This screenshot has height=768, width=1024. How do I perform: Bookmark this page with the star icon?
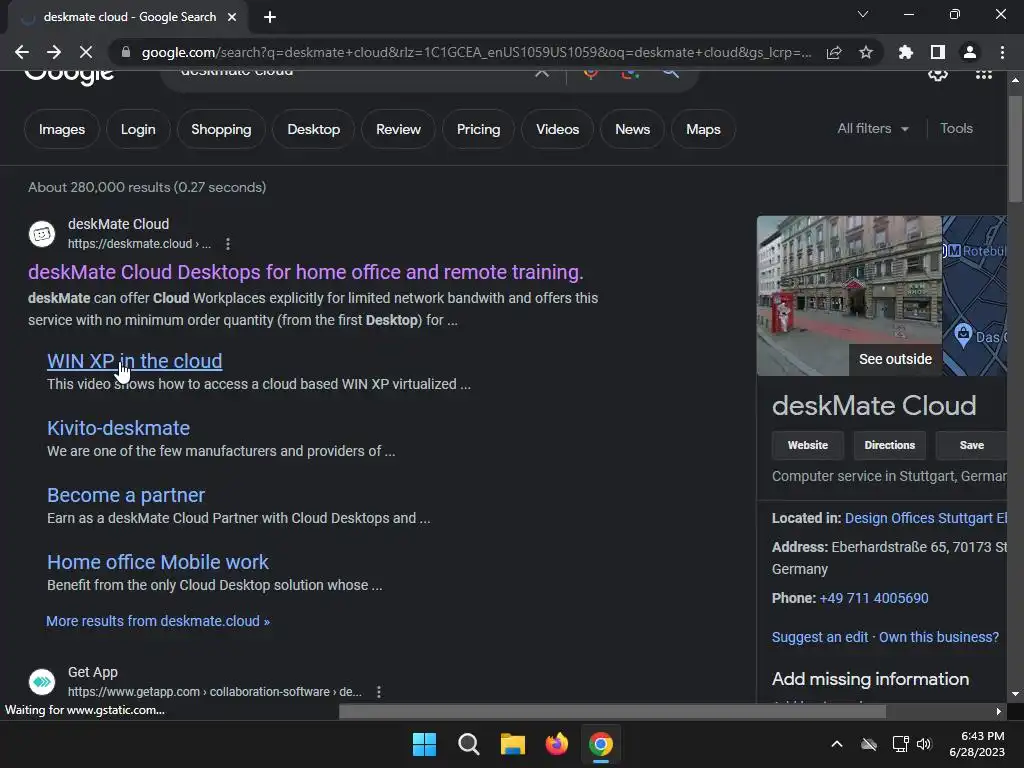click(x=866, y=52)
